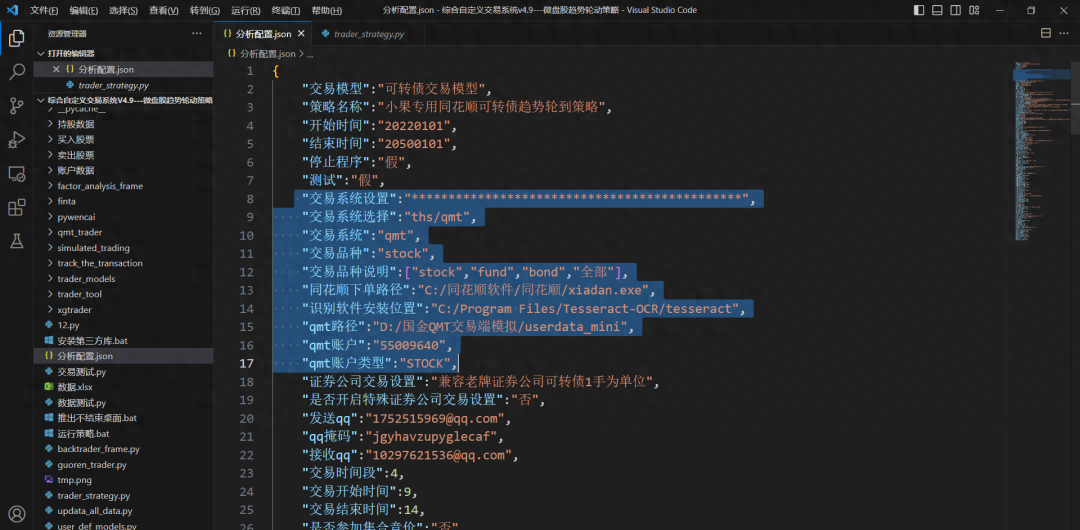Open 12.py in the file tree
1080x530 pixels.
pos(124,325)
